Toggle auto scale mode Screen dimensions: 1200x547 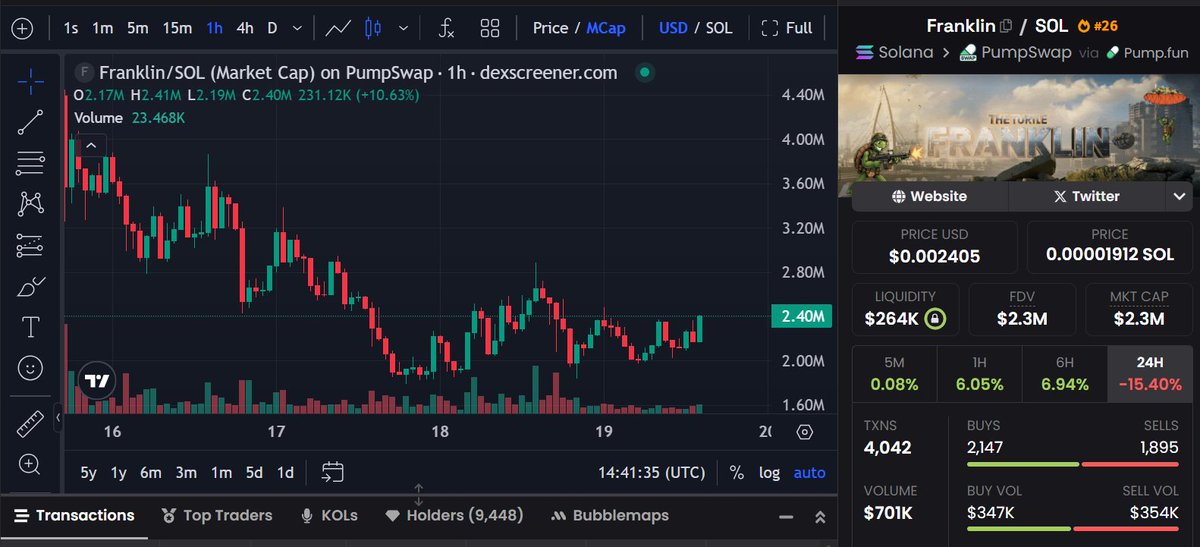809,472
